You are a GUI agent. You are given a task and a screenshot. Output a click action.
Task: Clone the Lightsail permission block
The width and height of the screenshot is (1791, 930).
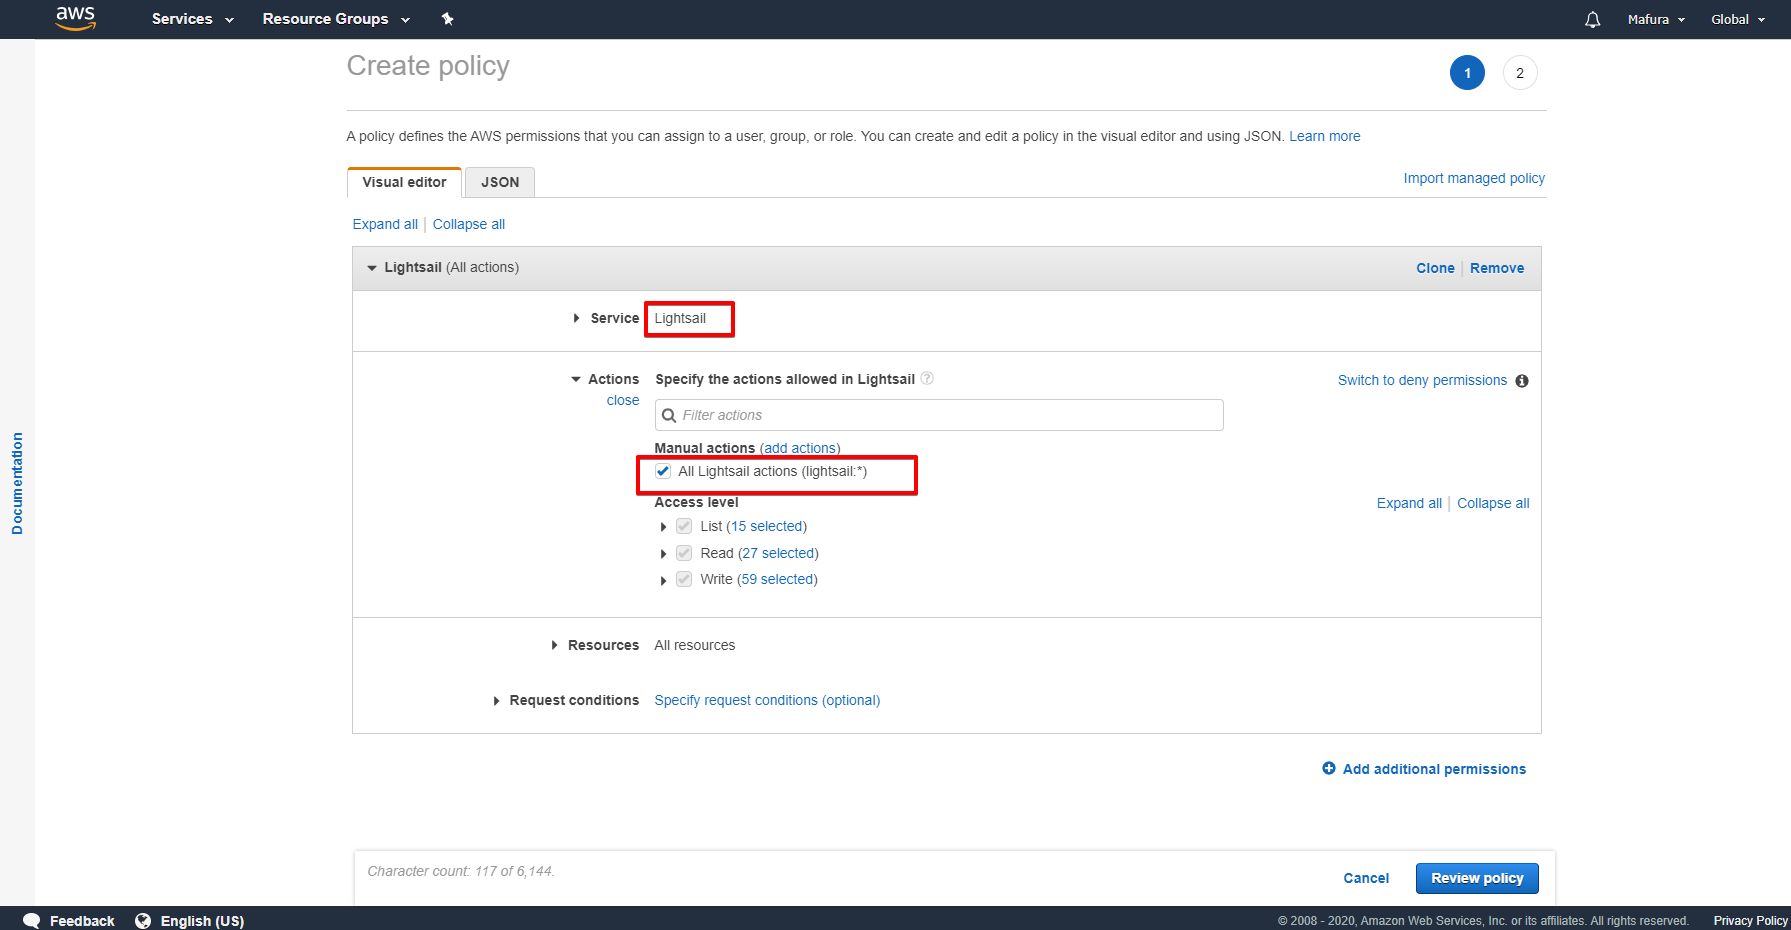coord(1435,268)
